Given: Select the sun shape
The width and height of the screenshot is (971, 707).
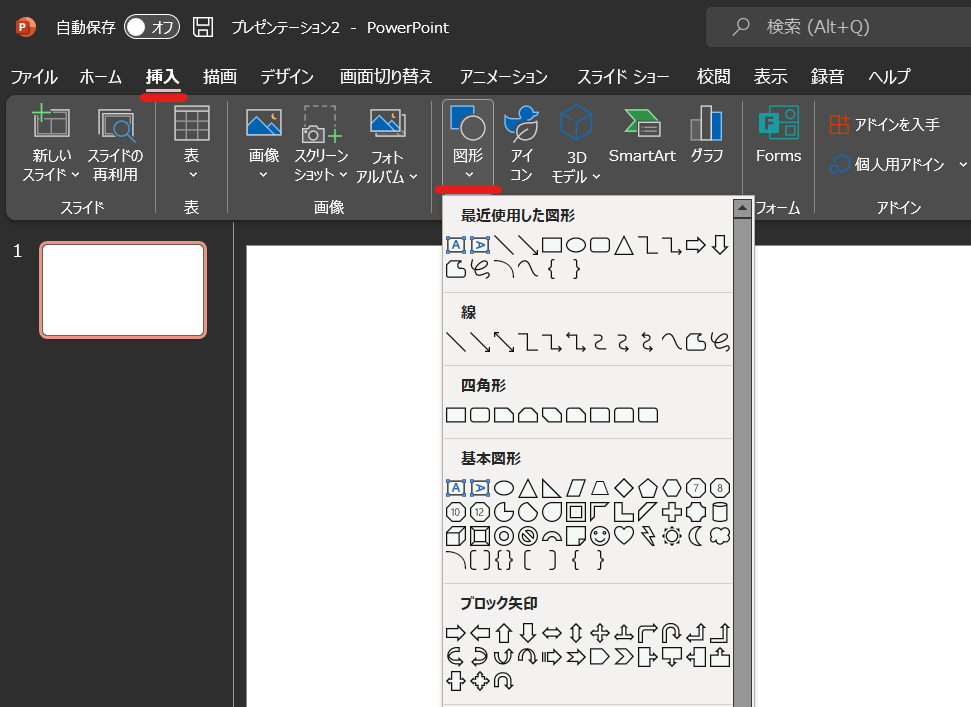Looking at the screenshot, I should pos(672,536).
